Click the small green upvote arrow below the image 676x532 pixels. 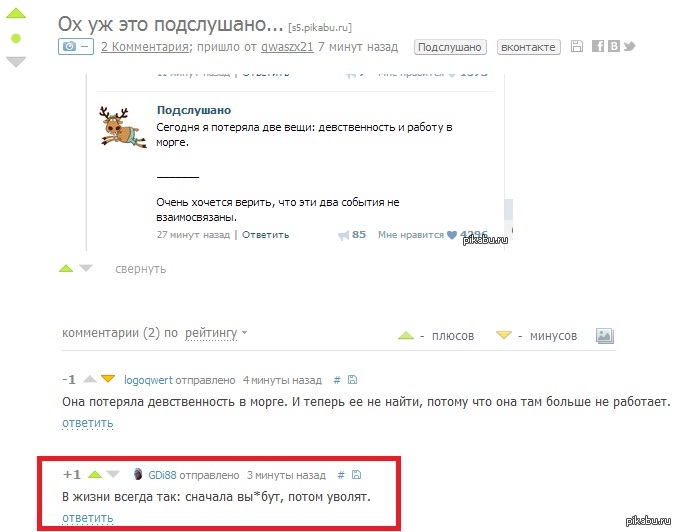[66, 269]
